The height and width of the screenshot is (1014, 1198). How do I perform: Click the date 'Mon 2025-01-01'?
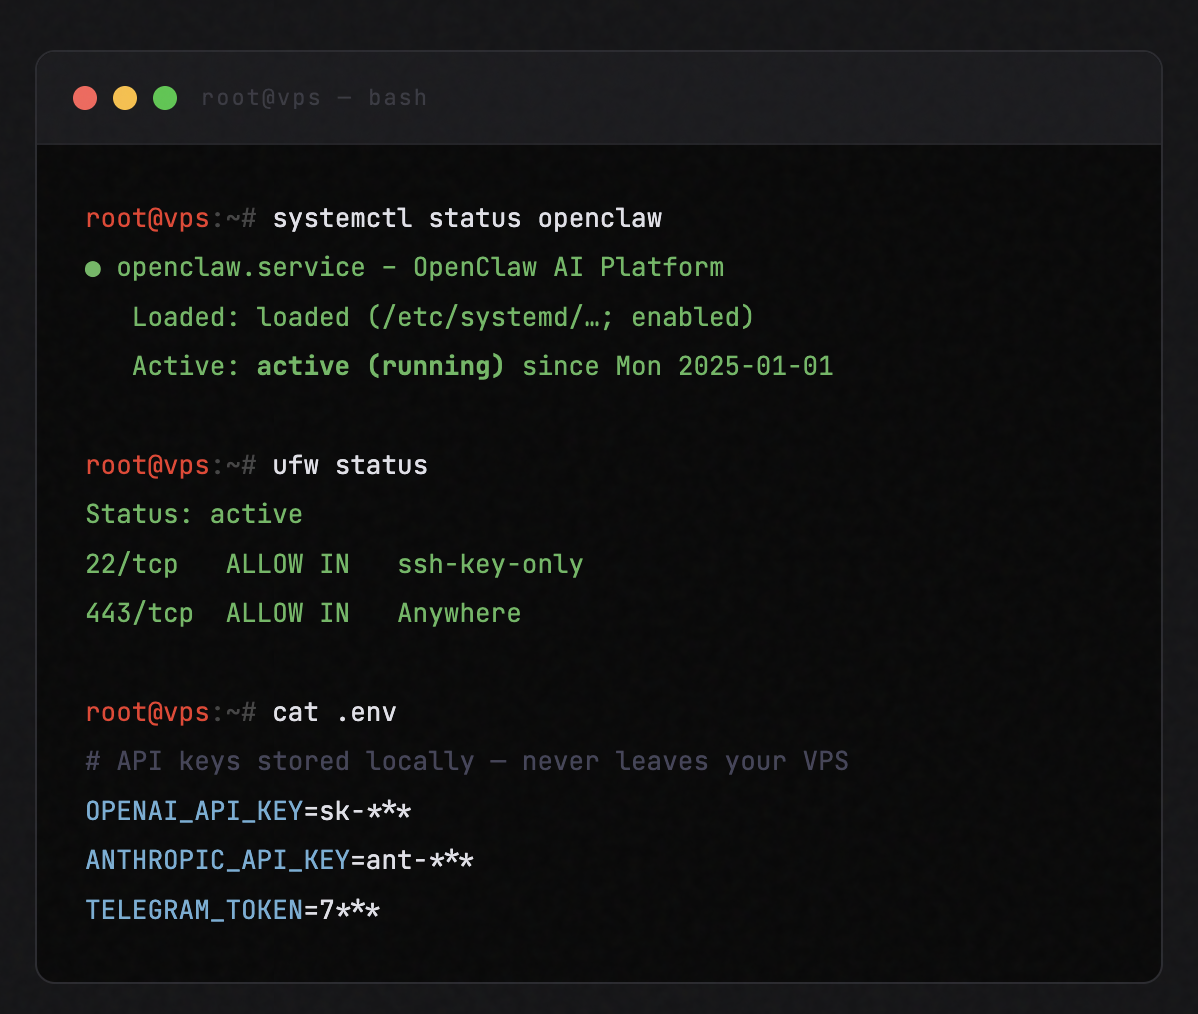point(724,366)
